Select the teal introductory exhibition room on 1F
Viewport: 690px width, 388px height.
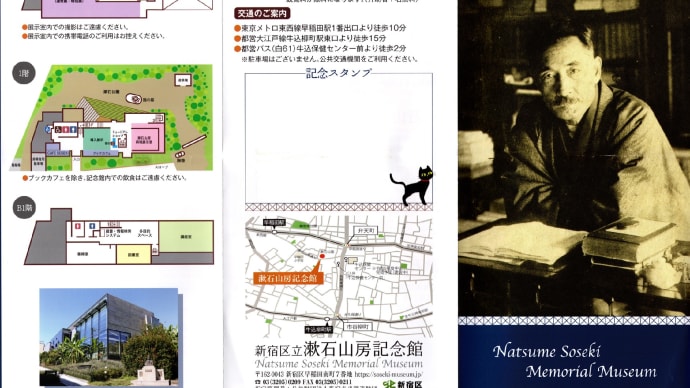point(97,140)
